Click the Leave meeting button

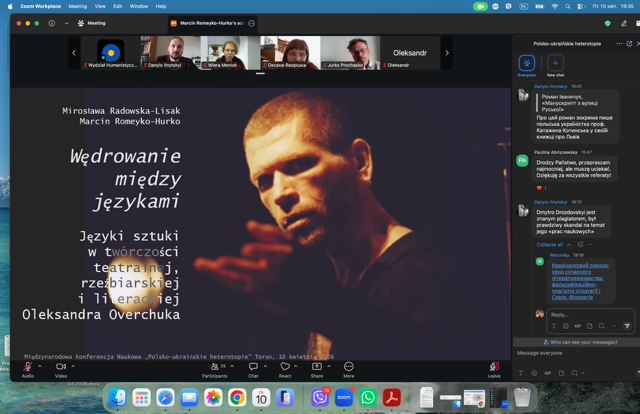494,368
